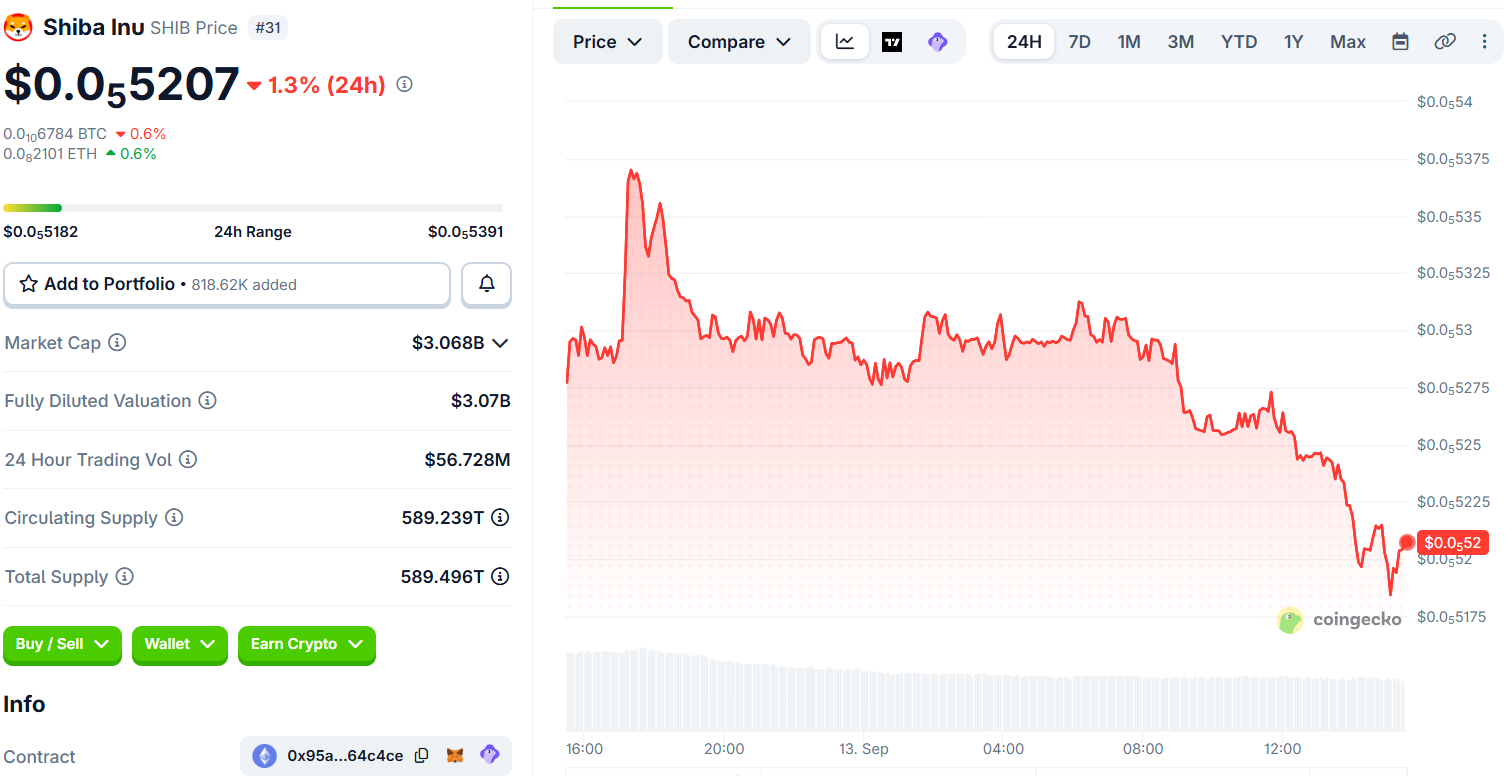Viewport: 1512px width, 776px height.
Task: Click Add to Portfolio button
Action: [227, 284]
